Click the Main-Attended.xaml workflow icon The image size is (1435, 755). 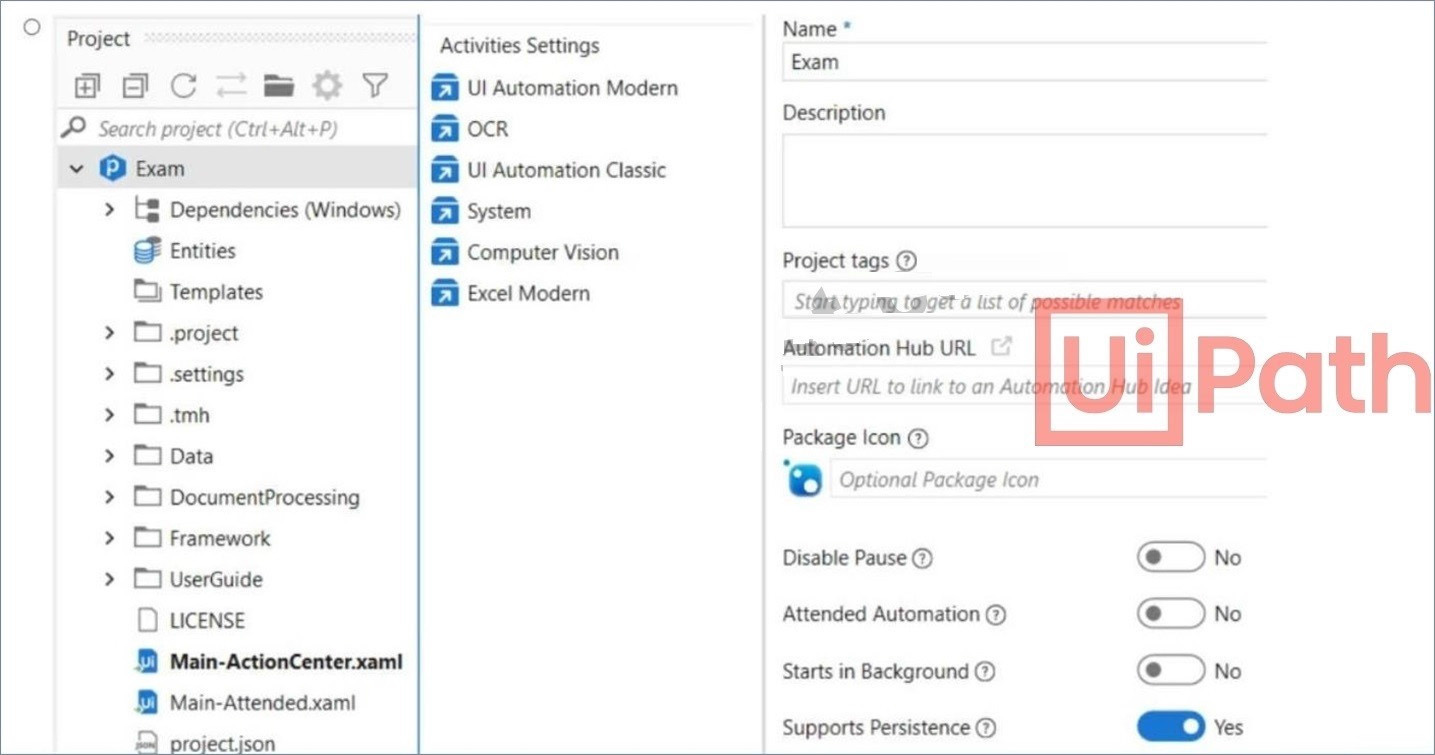coord(147,703)
